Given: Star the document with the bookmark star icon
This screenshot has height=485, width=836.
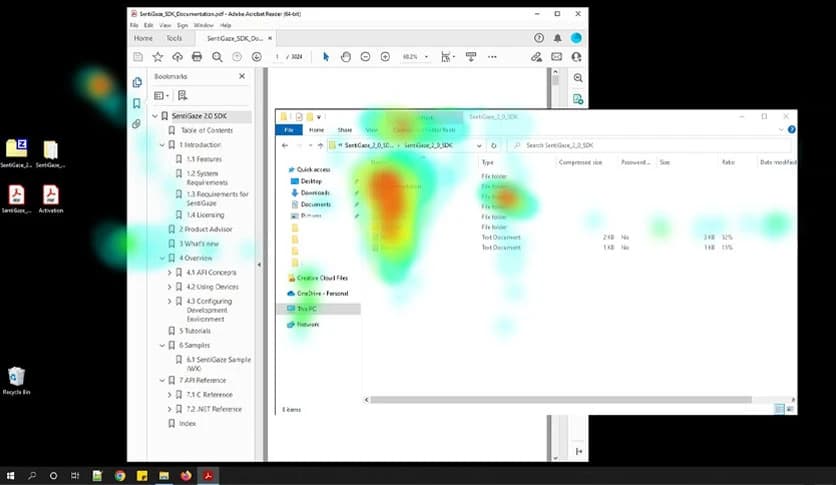Looking at the screenshot, I should pos(157,56).
